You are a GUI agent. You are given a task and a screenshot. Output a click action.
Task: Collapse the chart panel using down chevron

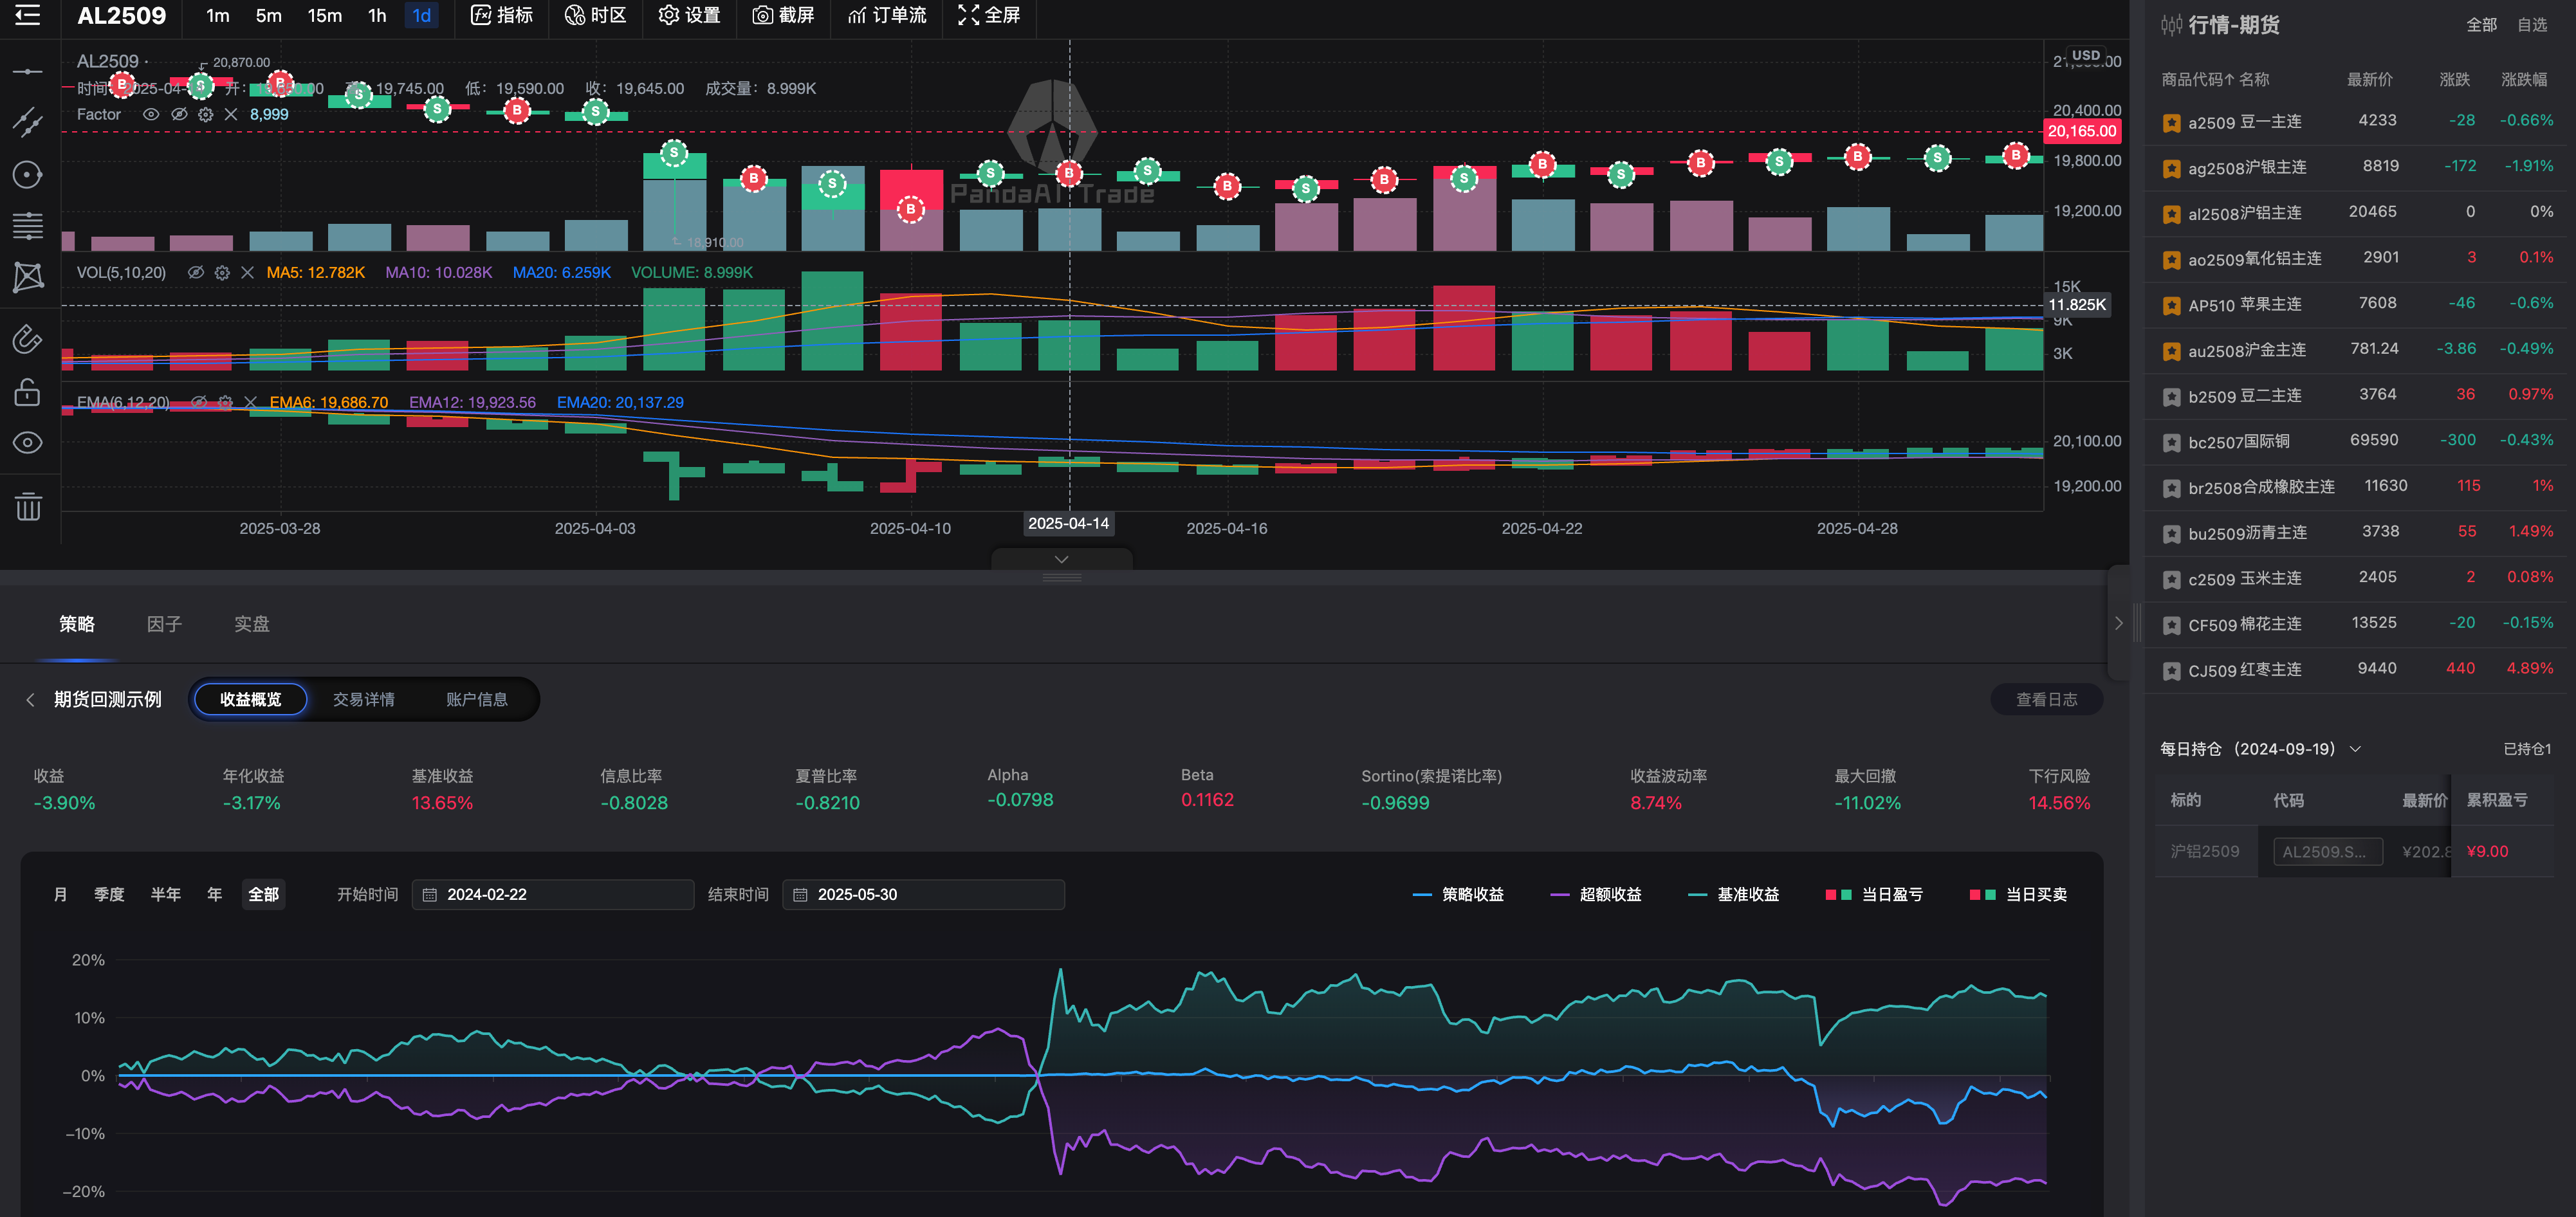[1061, 559]
